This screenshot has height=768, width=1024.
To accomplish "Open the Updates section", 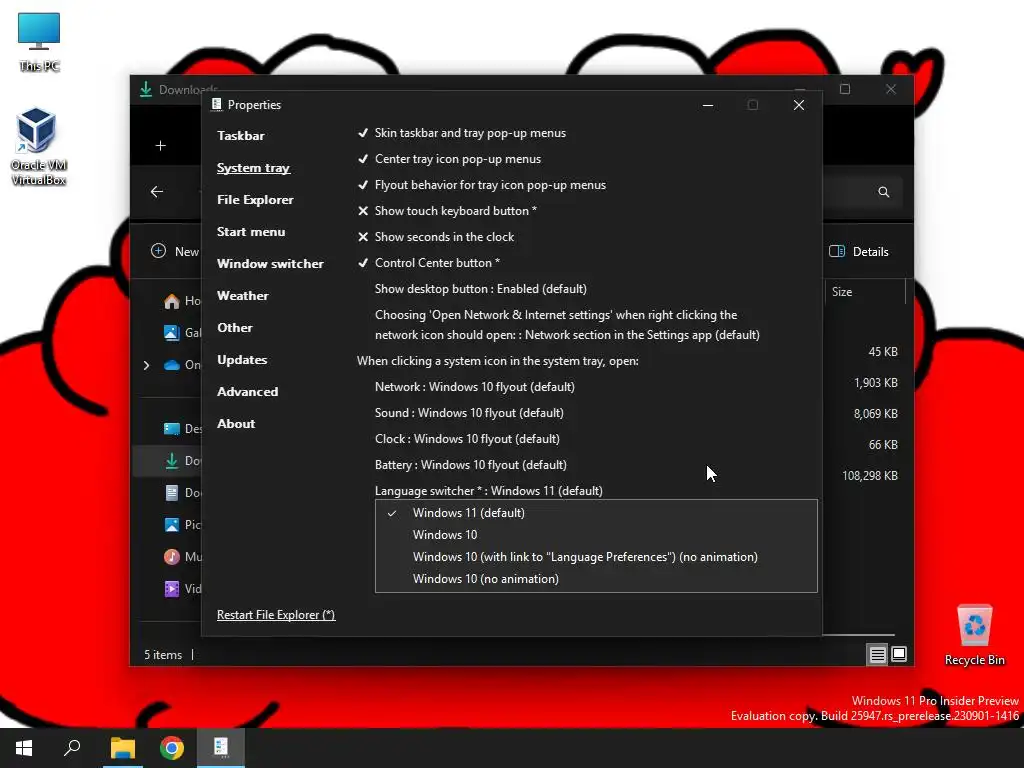I will [x=242, y=360].
